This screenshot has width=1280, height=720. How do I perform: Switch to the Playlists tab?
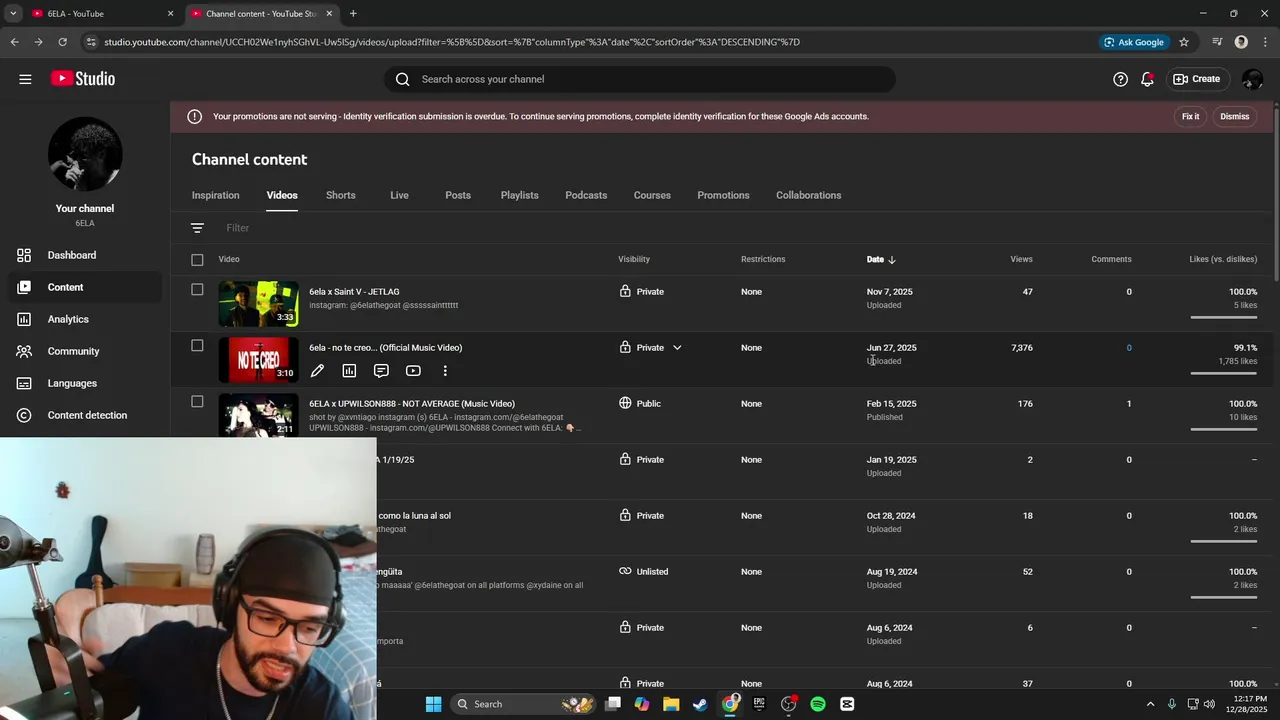[x=520, y=195]
